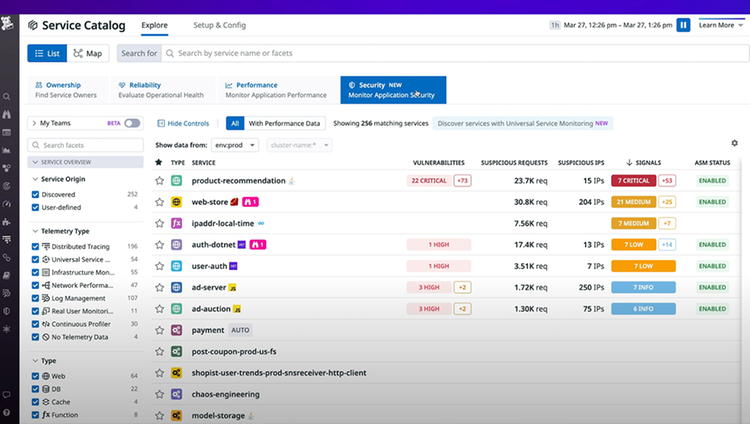
Task: Toggle the My Teams switch
Action: click(x=132, y=123)
